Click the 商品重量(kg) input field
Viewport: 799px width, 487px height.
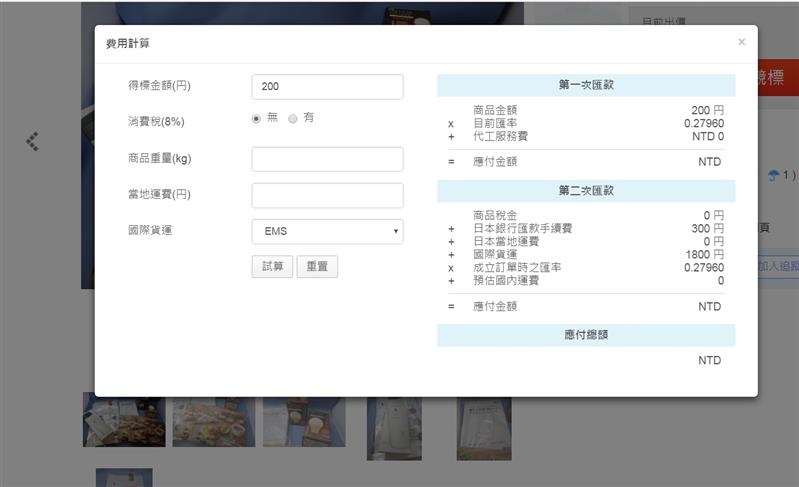tap(327, 159)
